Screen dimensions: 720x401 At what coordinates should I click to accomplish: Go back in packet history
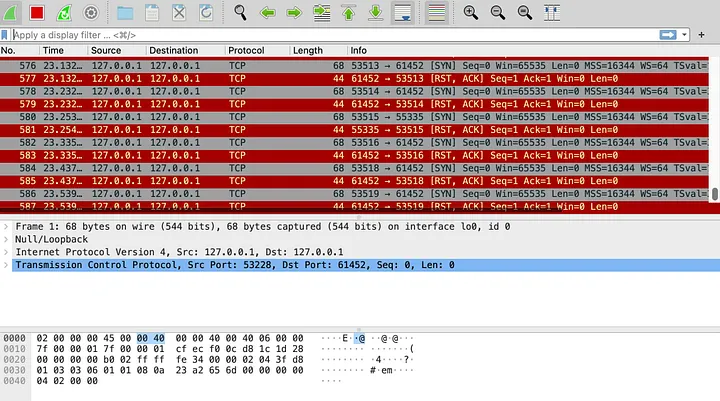[267, 12]
